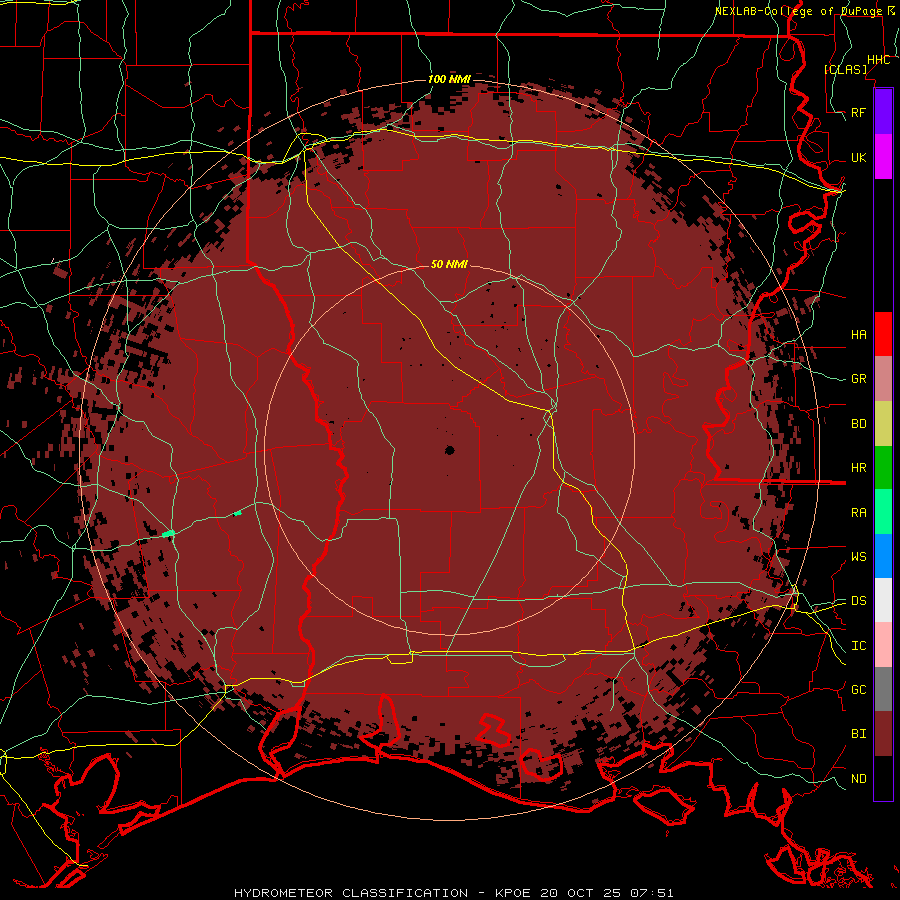
Task: Click the 'HA' legend label
Action: pyautogui.click(x=858, y=334)
